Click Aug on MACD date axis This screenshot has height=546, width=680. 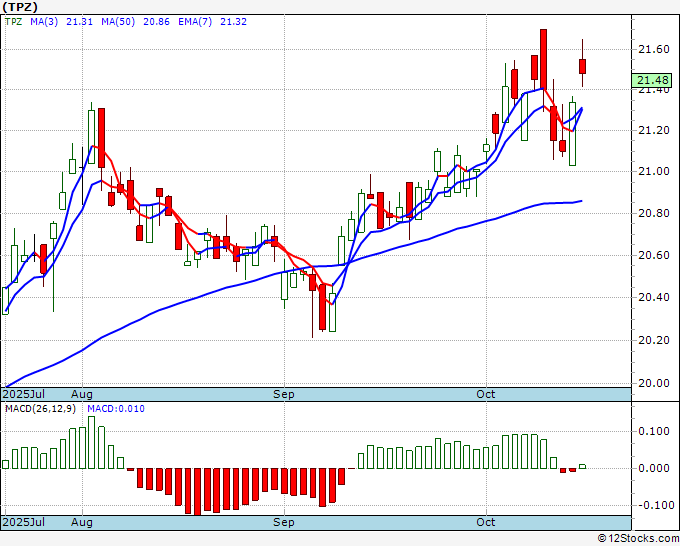click(82, 522)
